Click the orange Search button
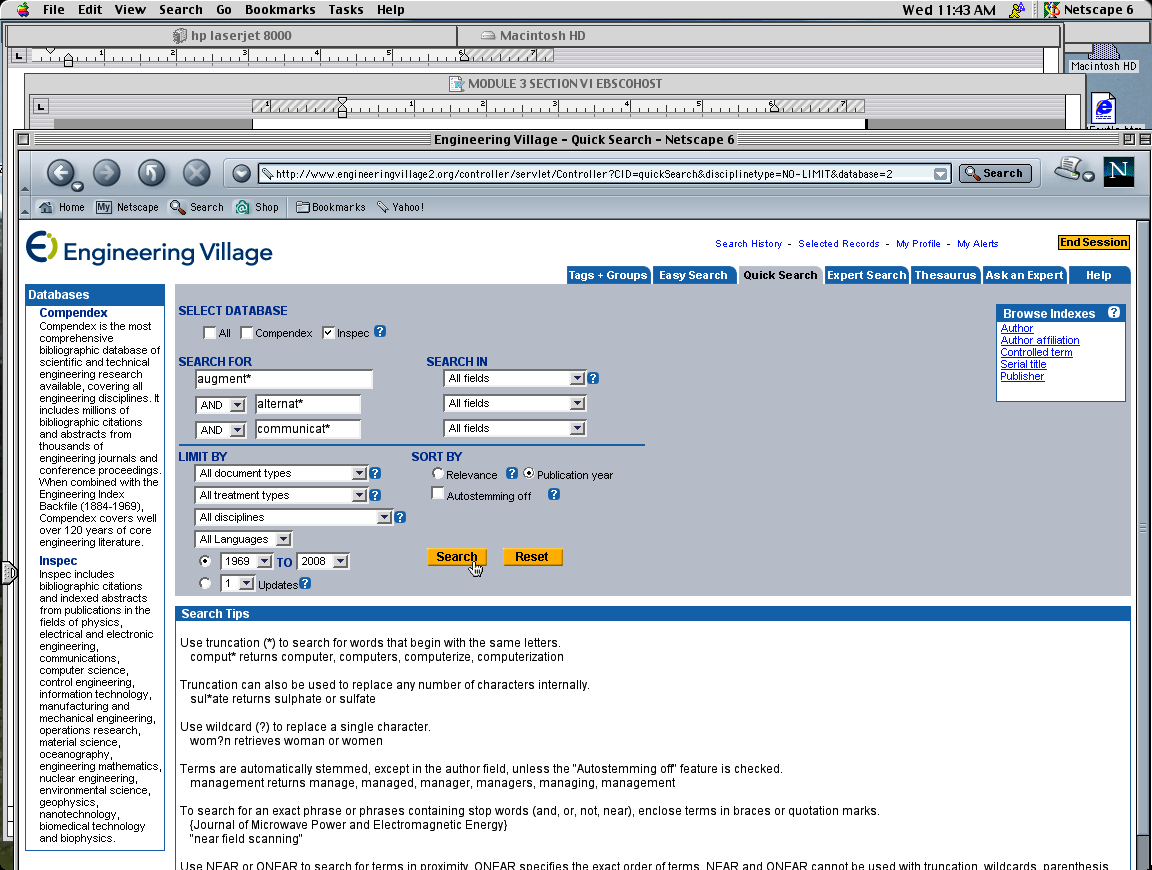The image size is (1152, 870). click(457, 557)
